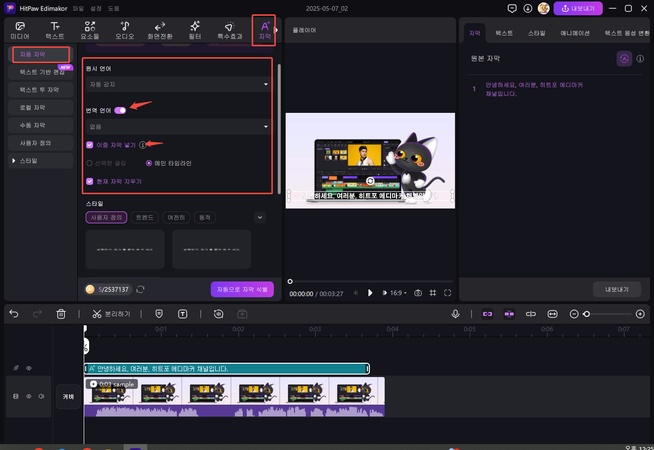Open the feedback message icon in title bar
Viewport: 654px width, 450px height.
point(512,8)
